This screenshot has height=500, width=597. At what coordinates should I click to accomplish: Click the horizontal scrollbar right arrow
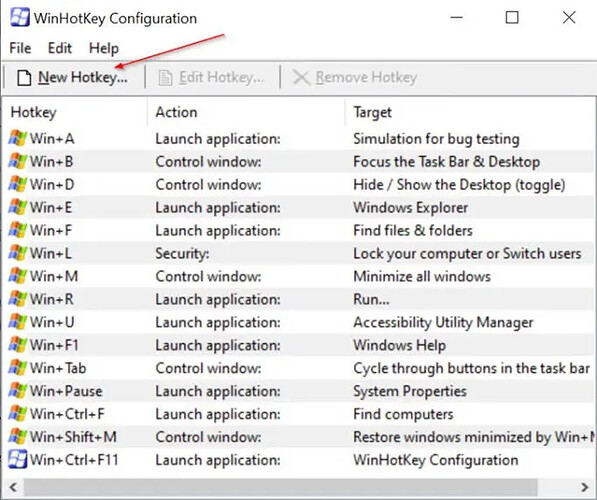pyautogui.click(x=584, y=487)
